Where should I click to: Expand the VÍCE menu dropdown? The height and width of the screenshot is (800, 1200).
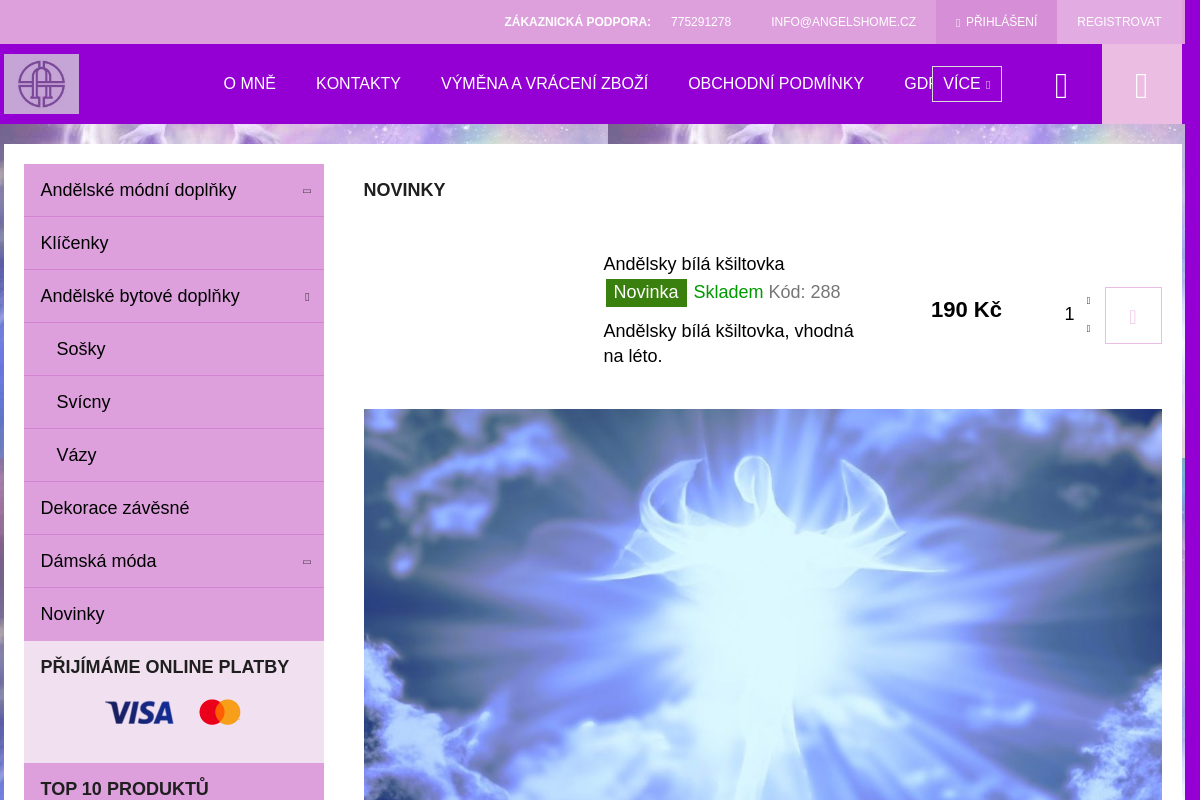966,84
